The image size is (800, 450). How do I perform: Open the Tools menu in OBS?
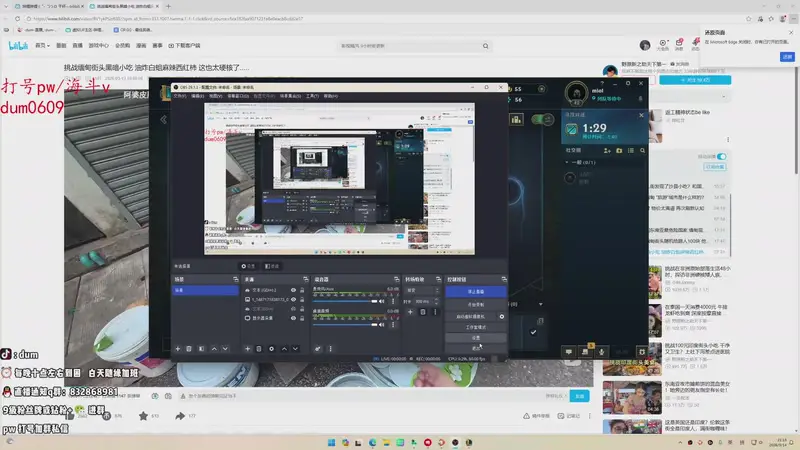(x=311, y=96)
